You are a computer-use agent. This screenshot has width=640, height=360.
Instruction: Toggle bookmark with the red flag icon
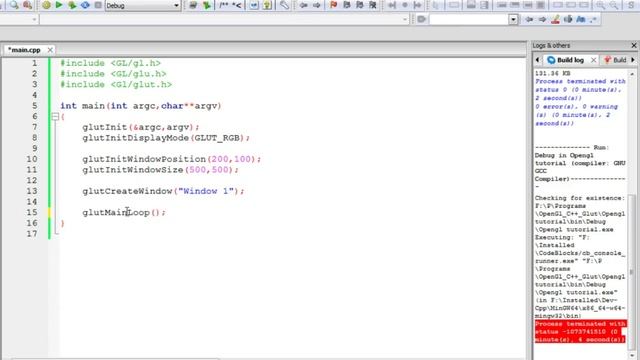(x=333, y=5)
